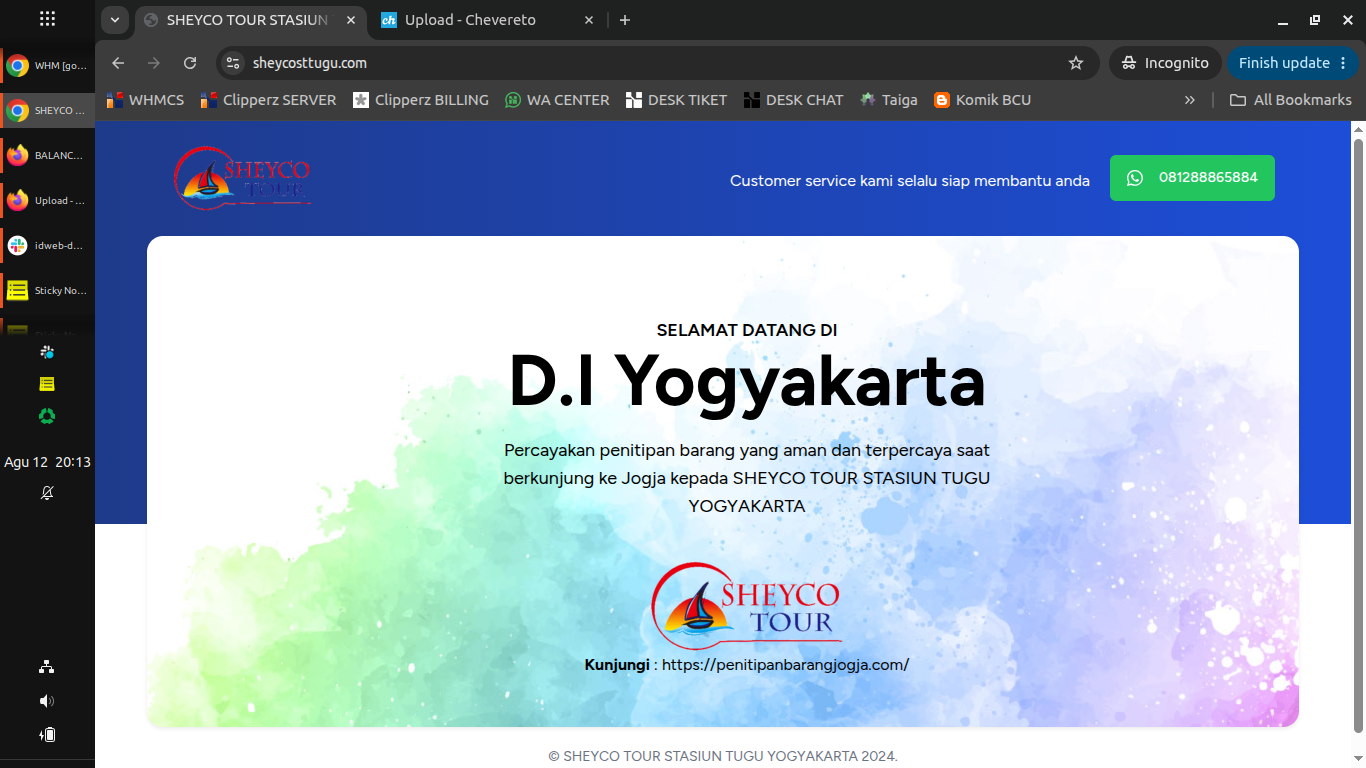
Task: Open the Sticky Notes window in taskbar
Action: (x=47, y=291)
